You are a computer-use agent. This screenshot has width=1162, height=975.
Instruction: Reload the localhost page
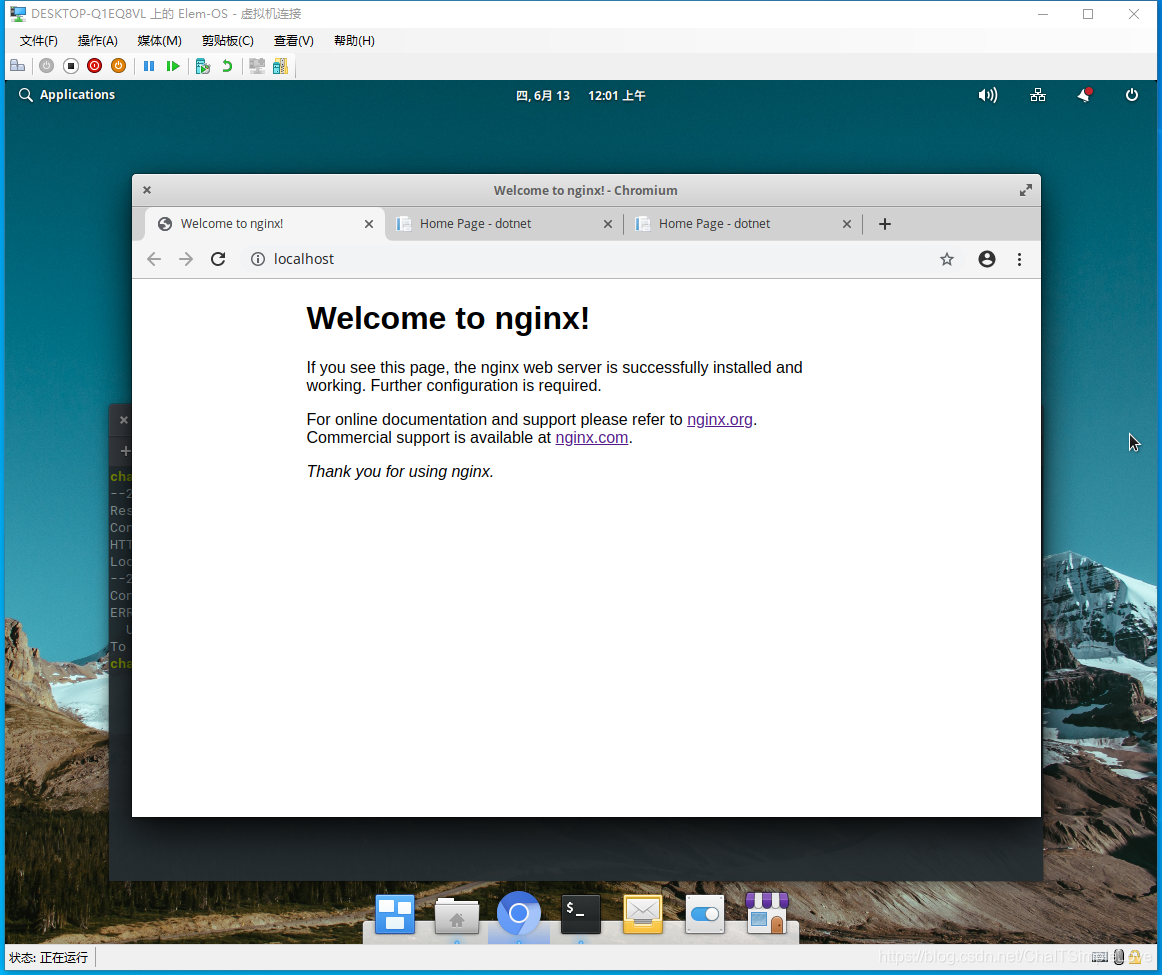pos(218,259)
